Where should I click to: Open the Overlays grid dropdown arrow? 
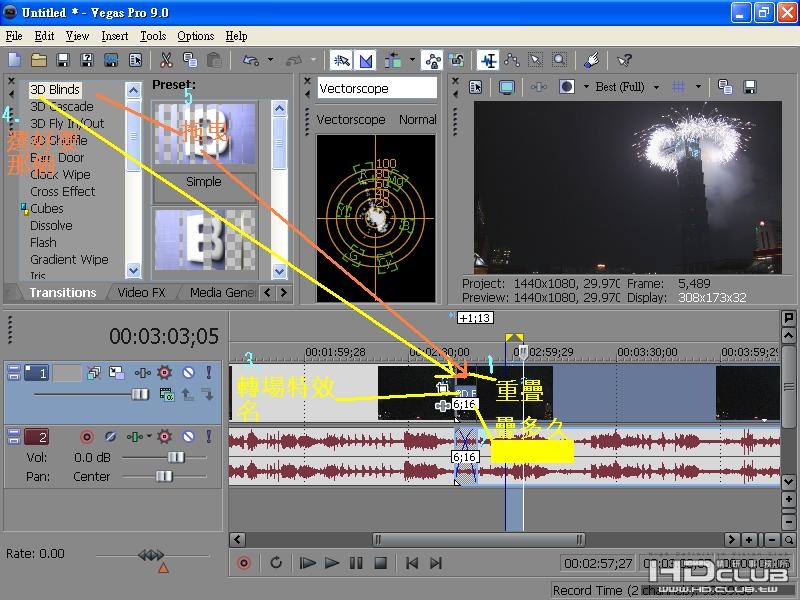(698, 87)
